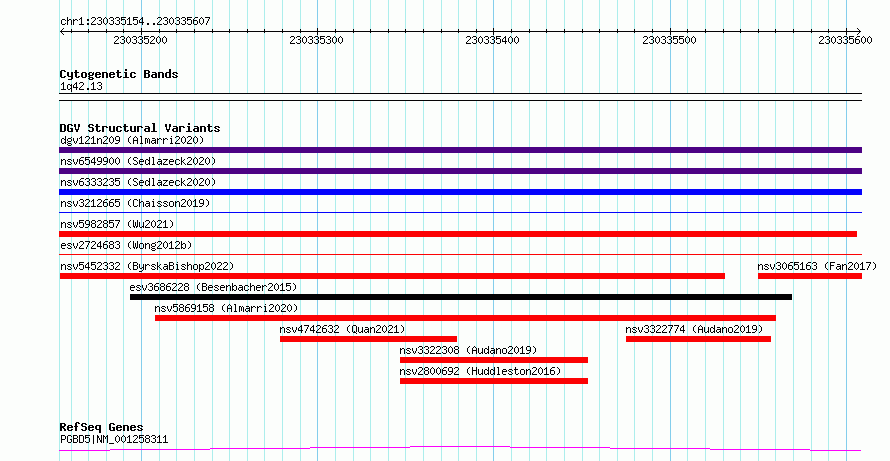
Task: Click the PGBD5|NM_001258311 gene label
Action: 114,439
